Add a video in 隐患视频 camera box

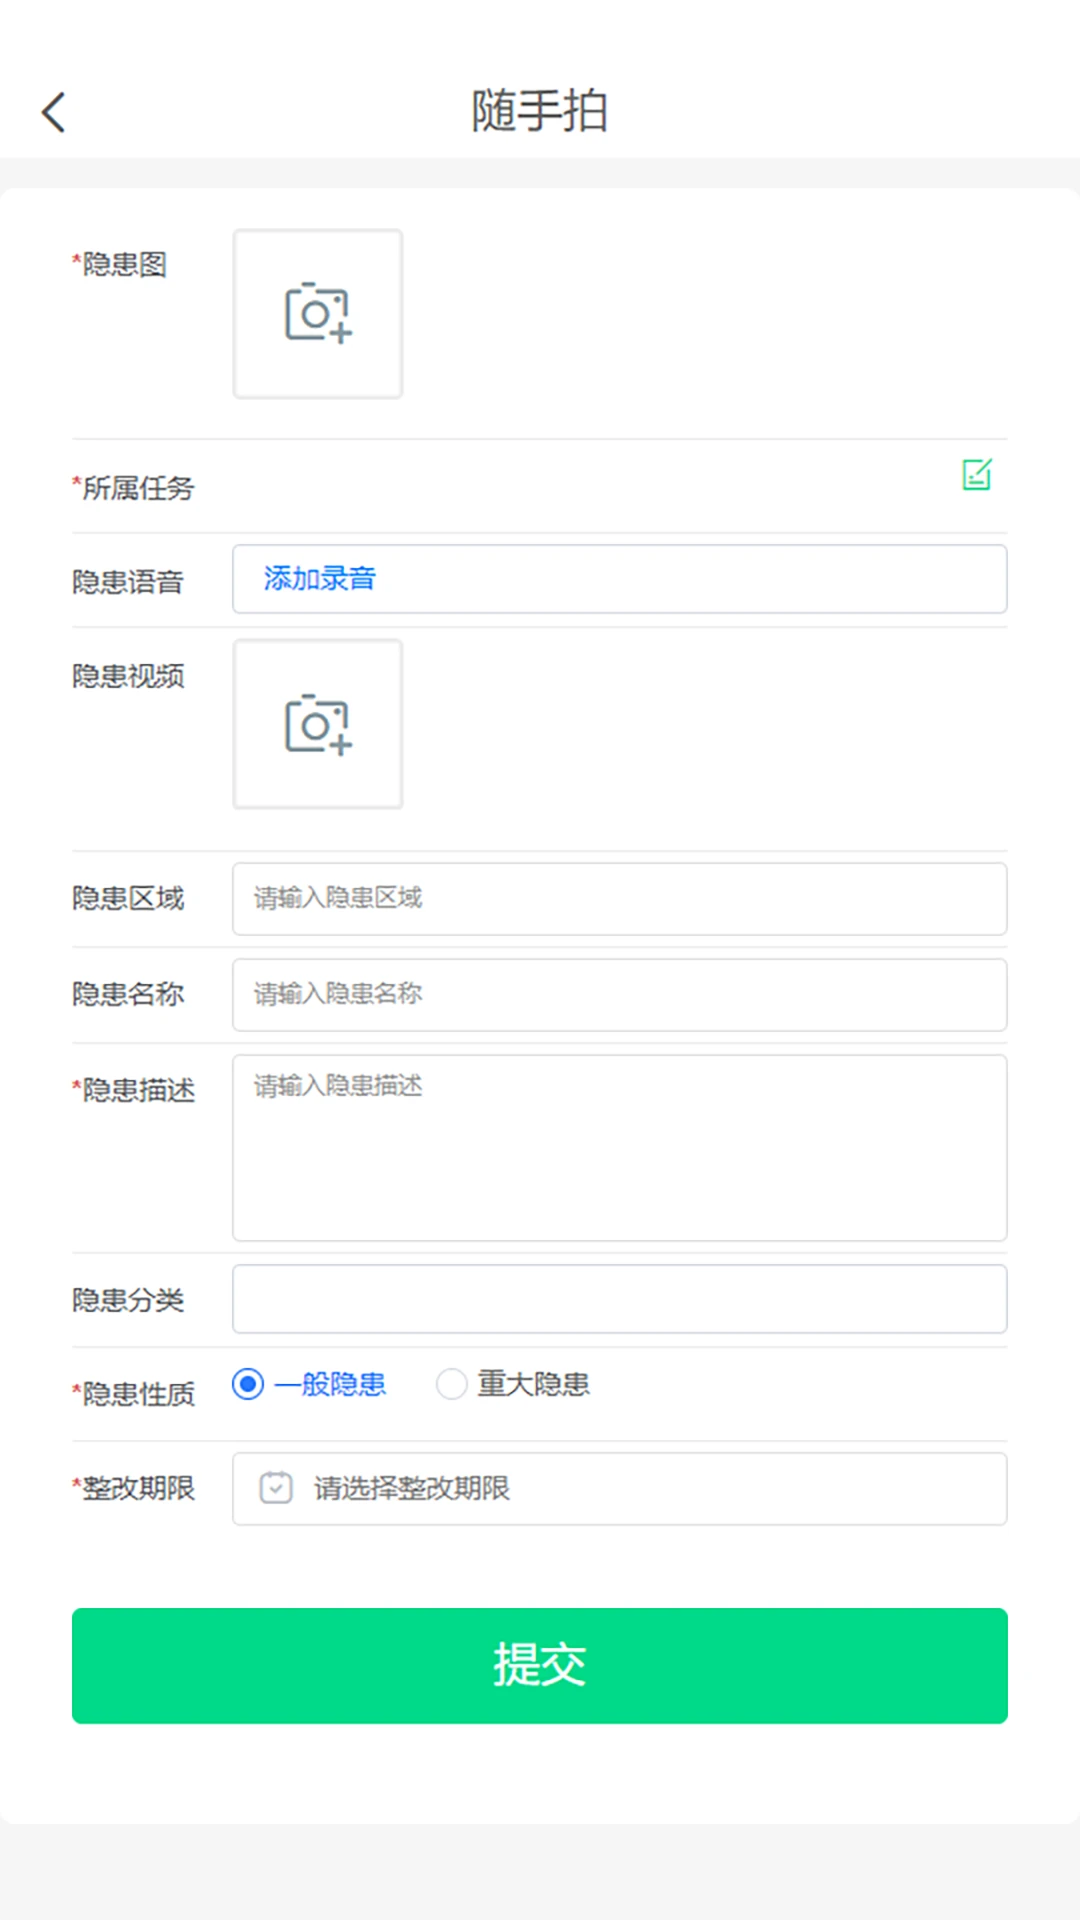318,724
